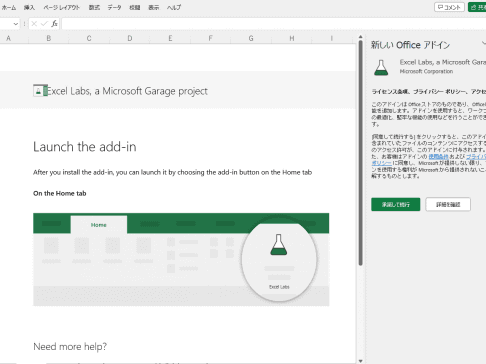Click the green flask add-in icon in the side pane
This screenshot has height=364, width=486.
coord(381,68)
